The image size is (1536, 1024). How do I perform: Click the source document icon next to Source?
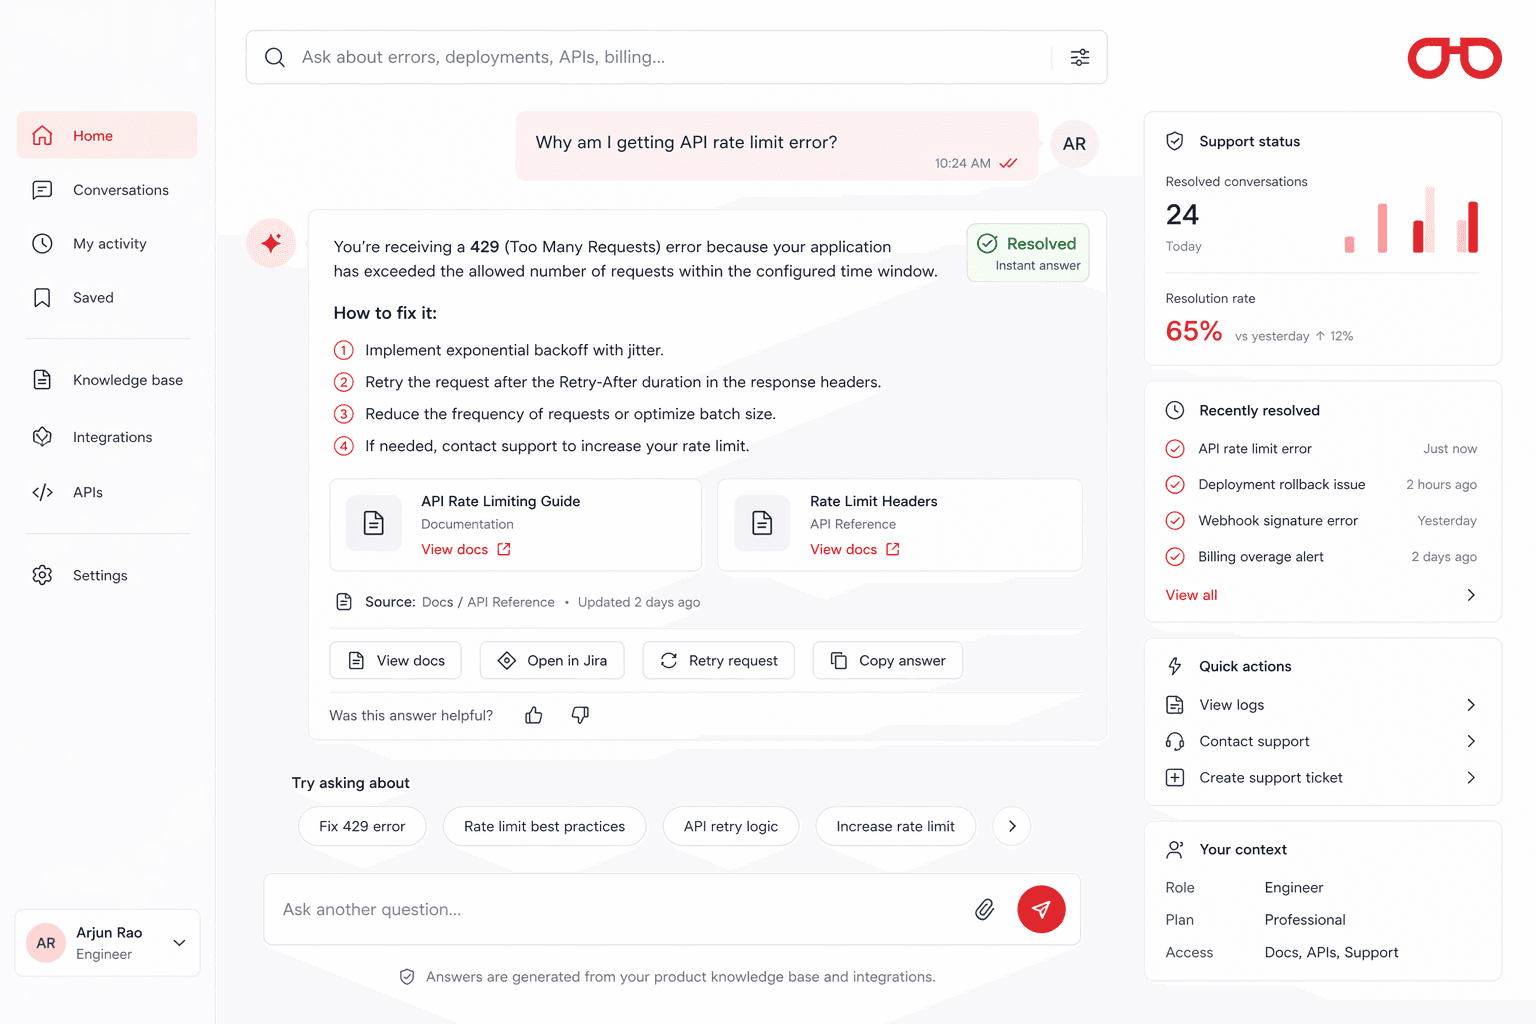coord(344,602)
